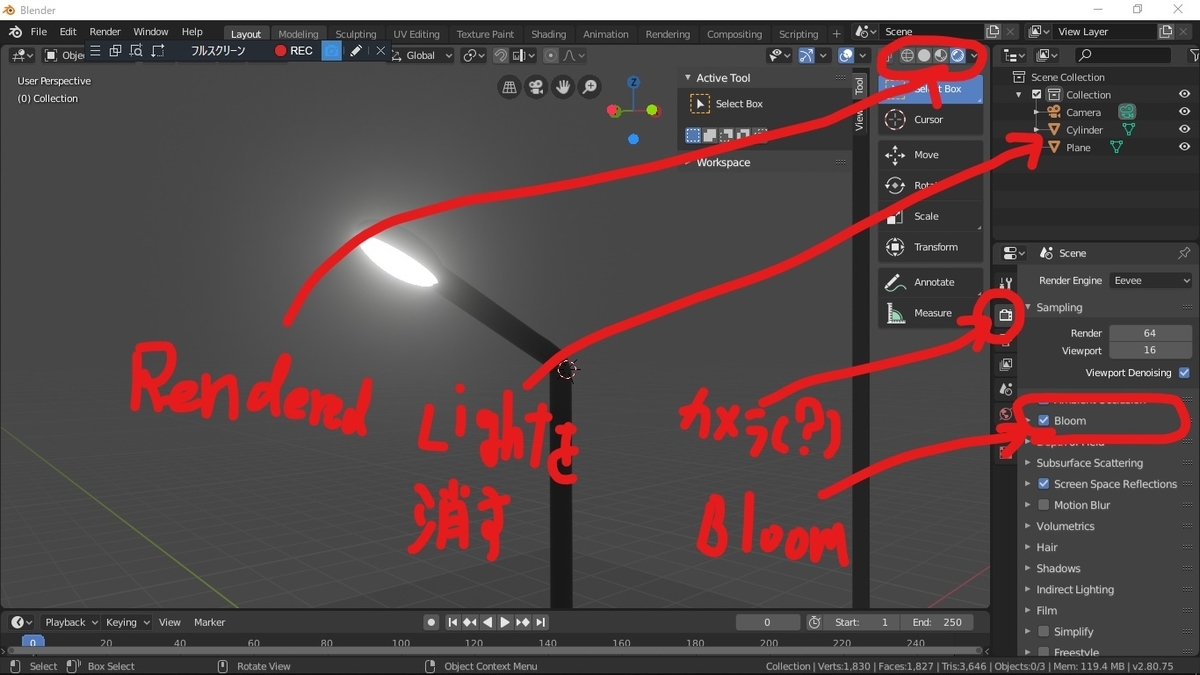This screenshot has width=1200, height=675.
Task: Open the Render properties tab icon
Action: 1006,315
